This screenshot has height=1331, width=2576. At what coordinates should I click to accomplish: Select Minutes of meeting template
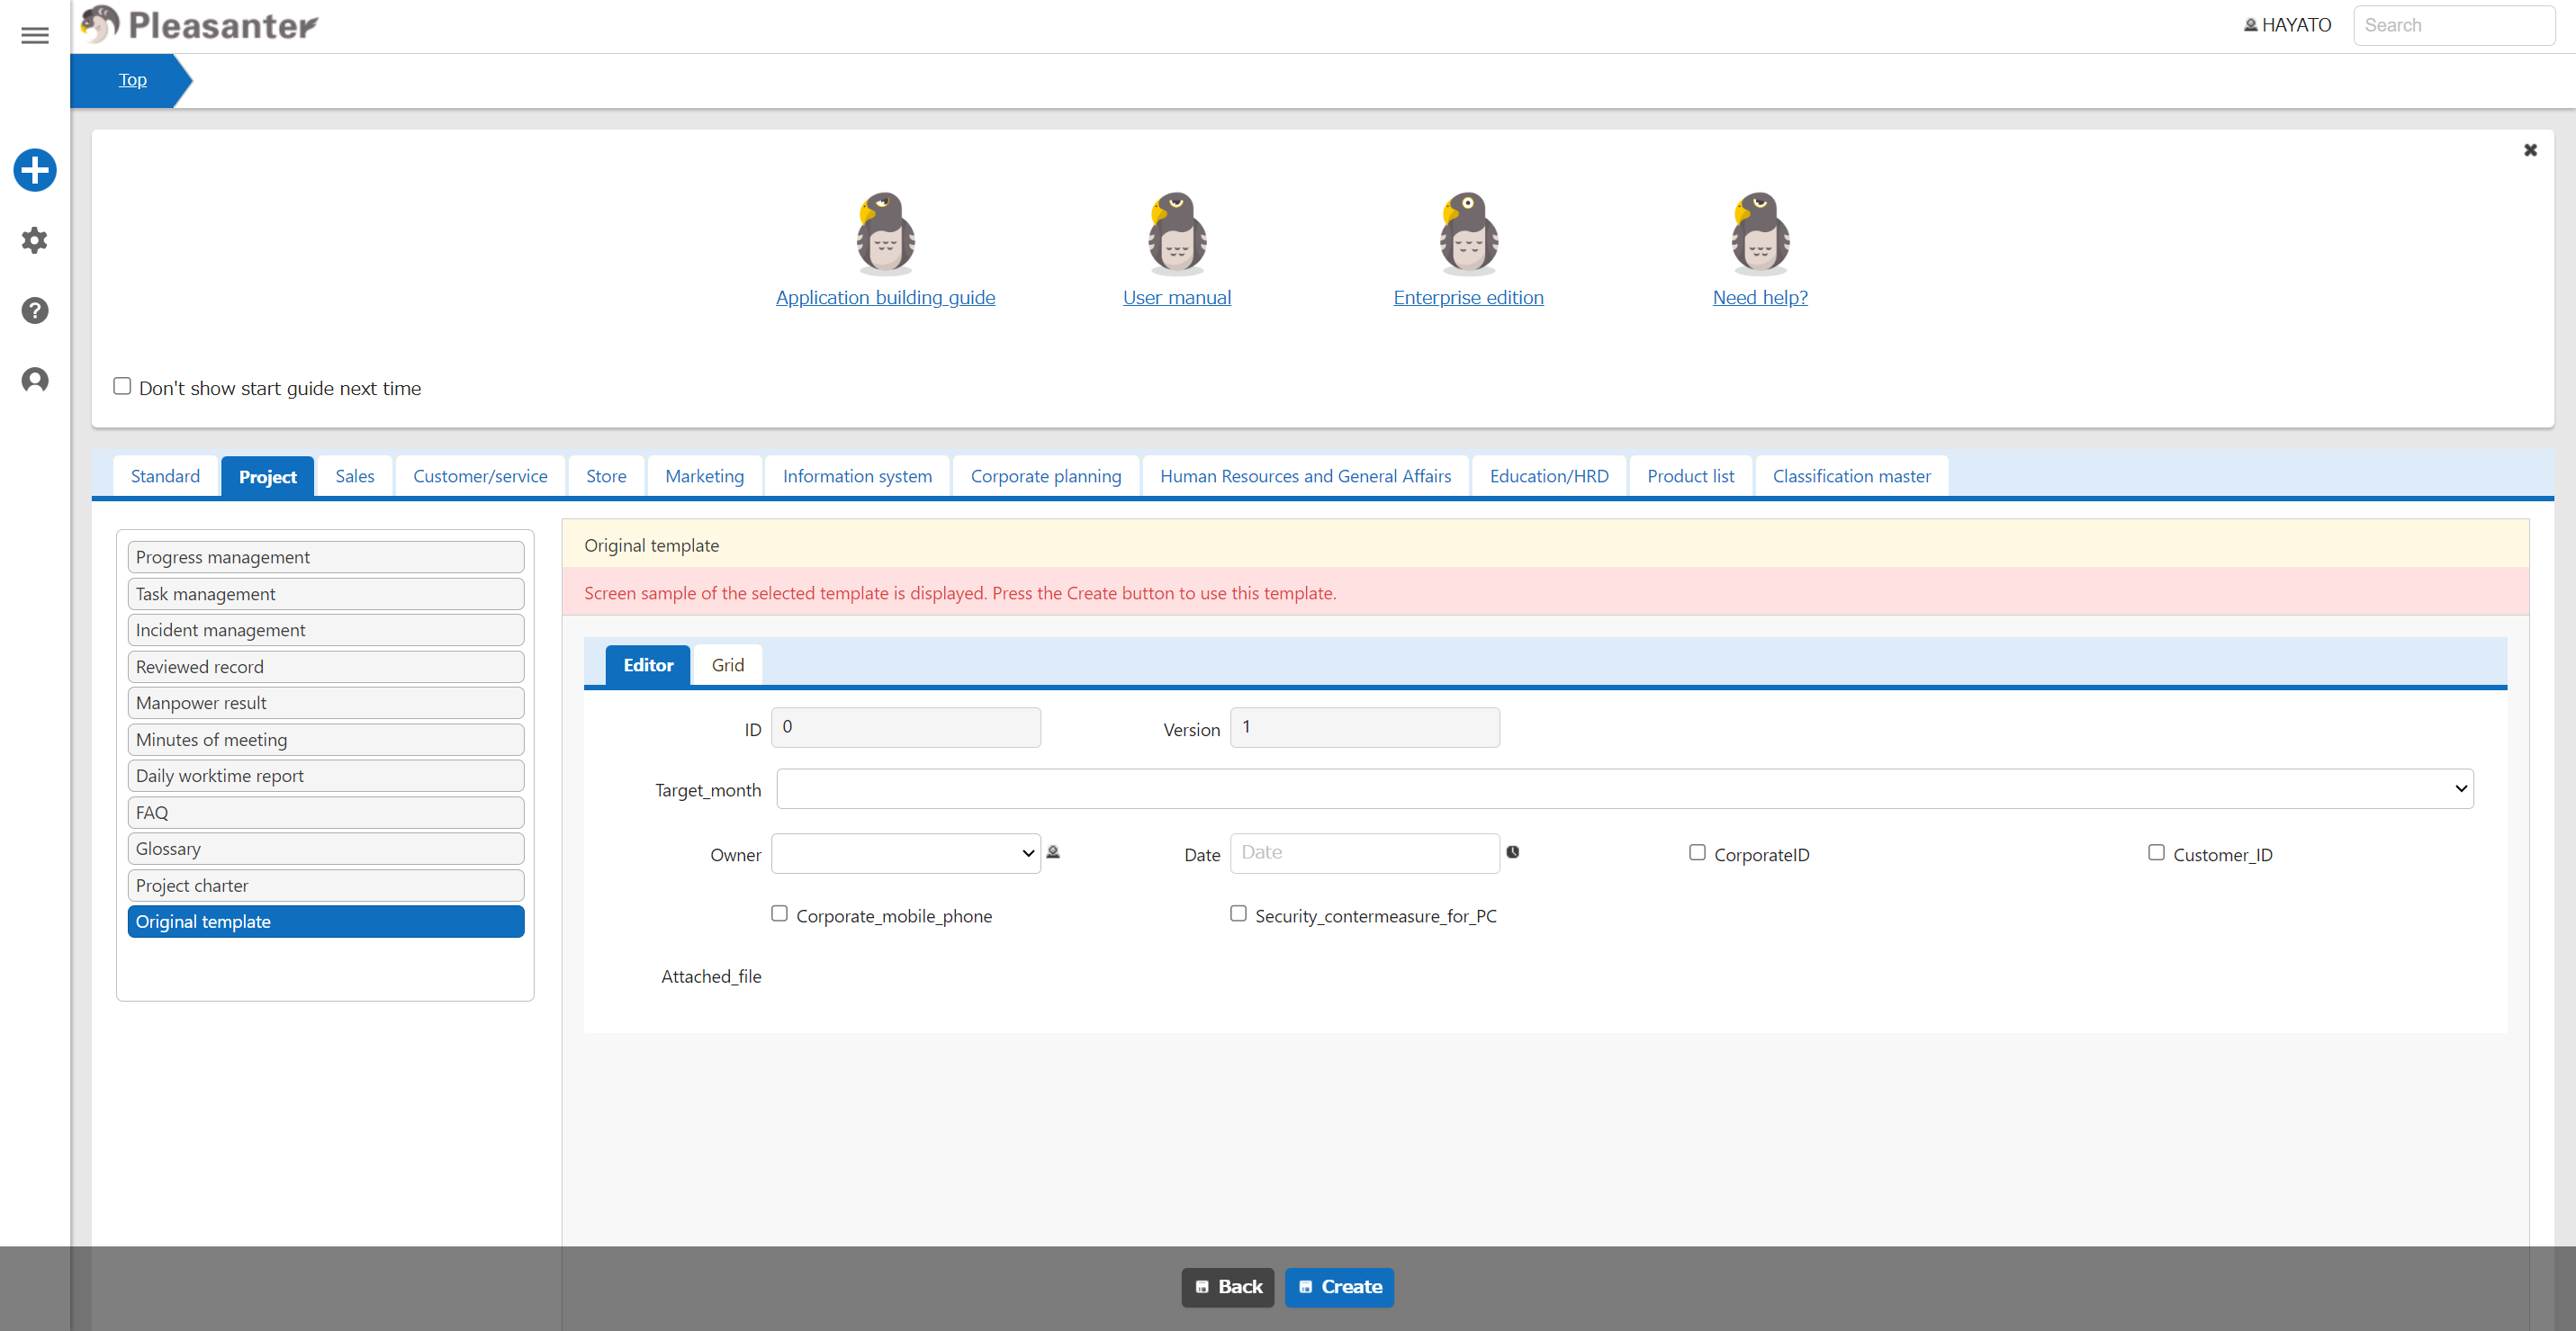326,739
